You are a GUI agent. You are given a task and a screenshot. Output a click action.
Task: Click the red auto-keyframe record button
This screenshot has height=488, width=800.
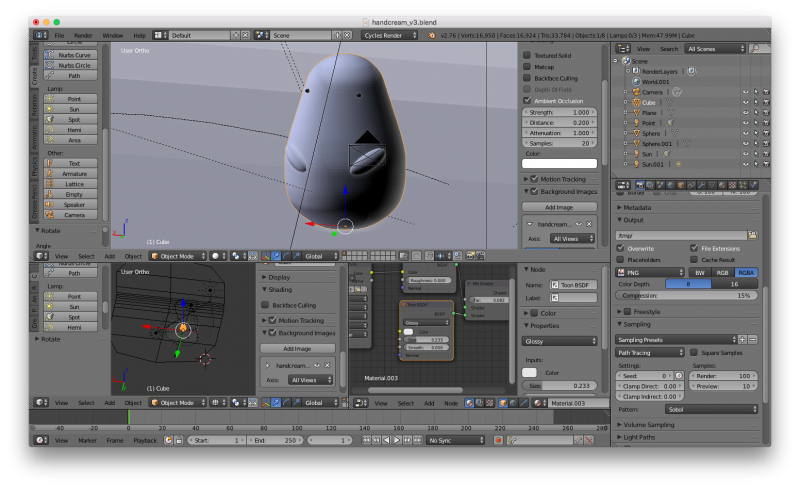pos(498,440)
